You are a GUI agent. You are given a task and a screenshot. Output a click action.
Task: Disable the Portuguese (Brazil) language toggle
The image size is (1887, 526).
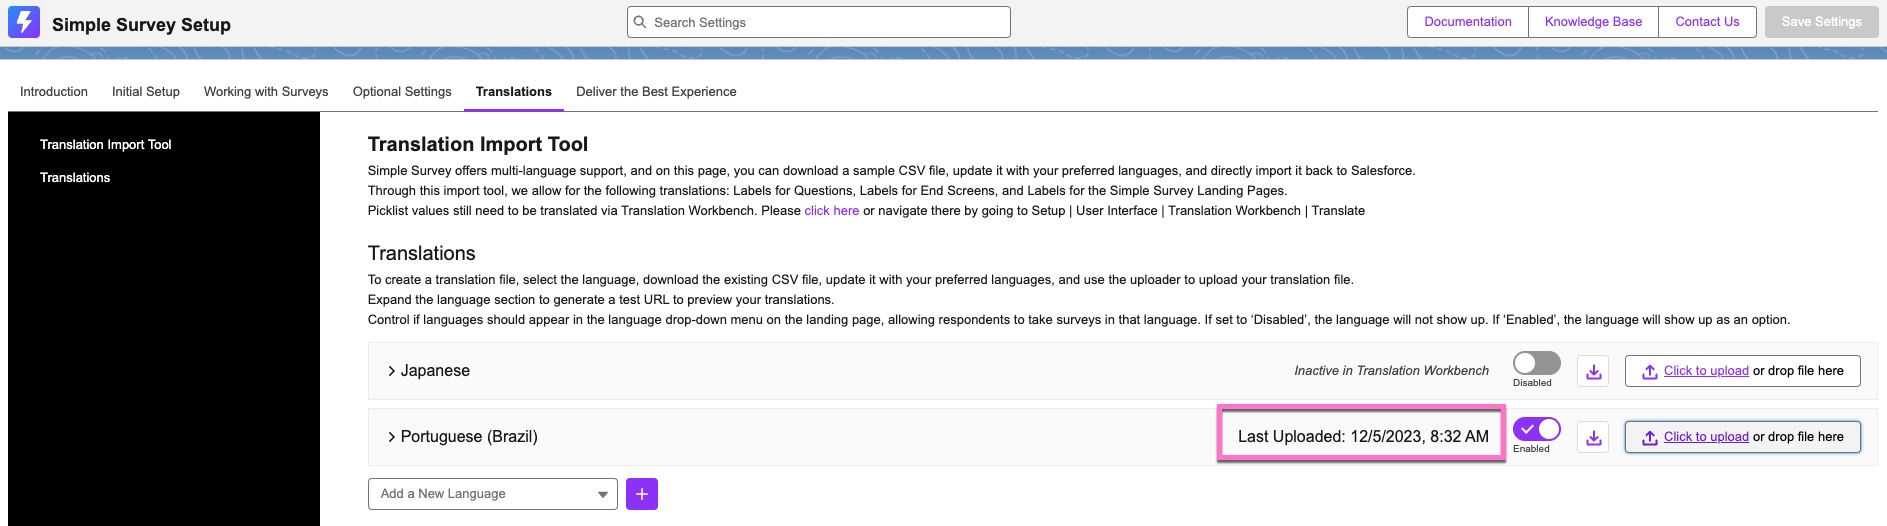point(1536,429)
